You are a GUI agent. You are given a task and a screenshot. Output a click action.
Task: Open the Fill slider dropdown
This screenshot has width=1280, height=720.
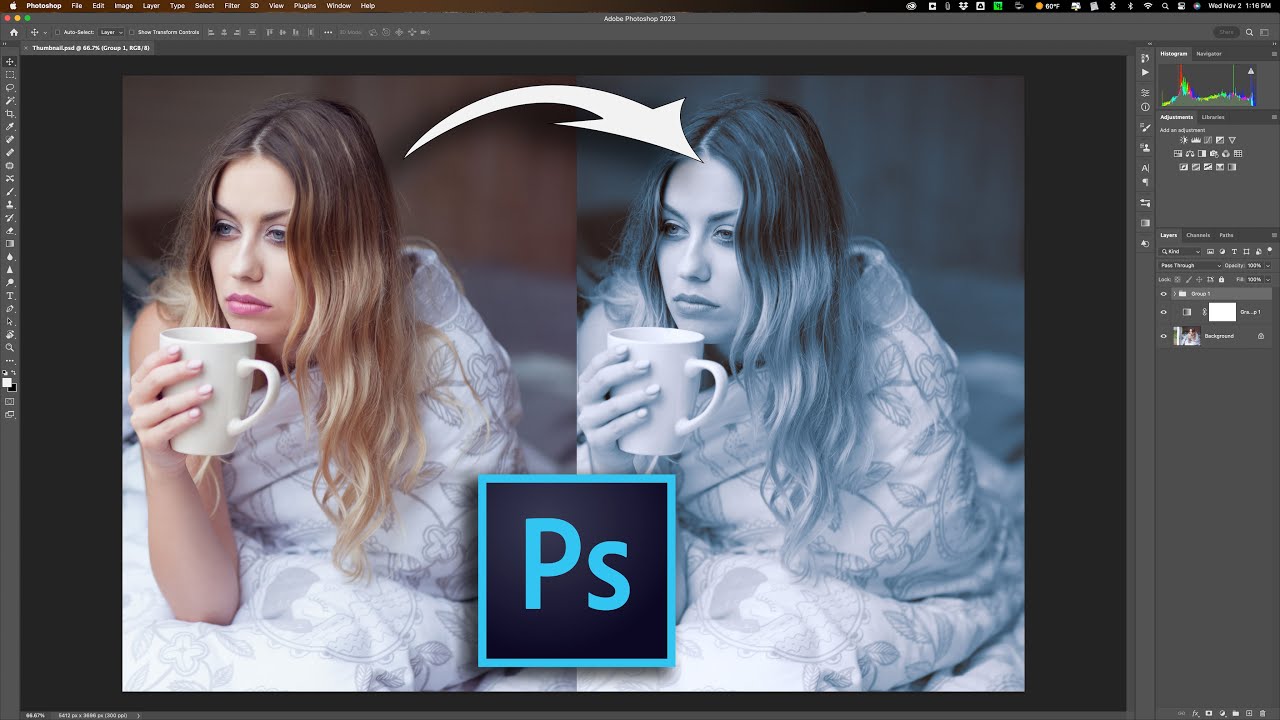click(x=1268, y=279)
